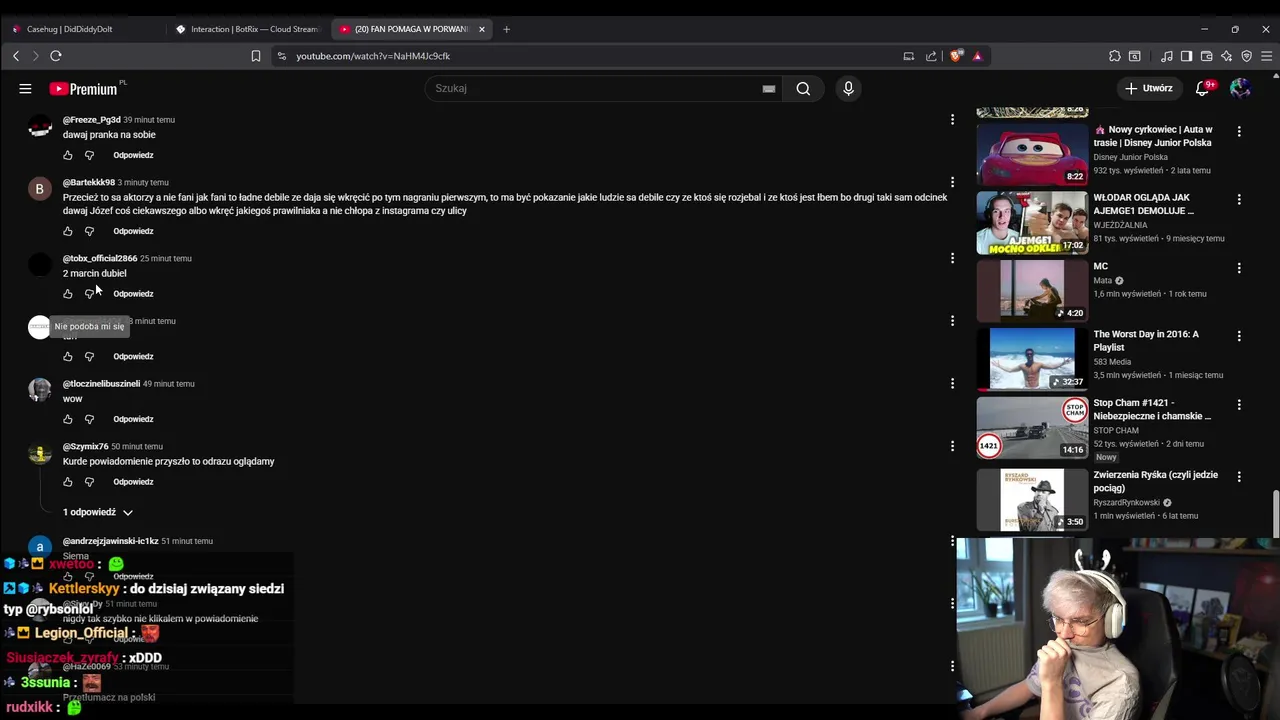Open Brave VPN toolbar icon
This screenshot has width=1280, height=720.
(1246, 56)
